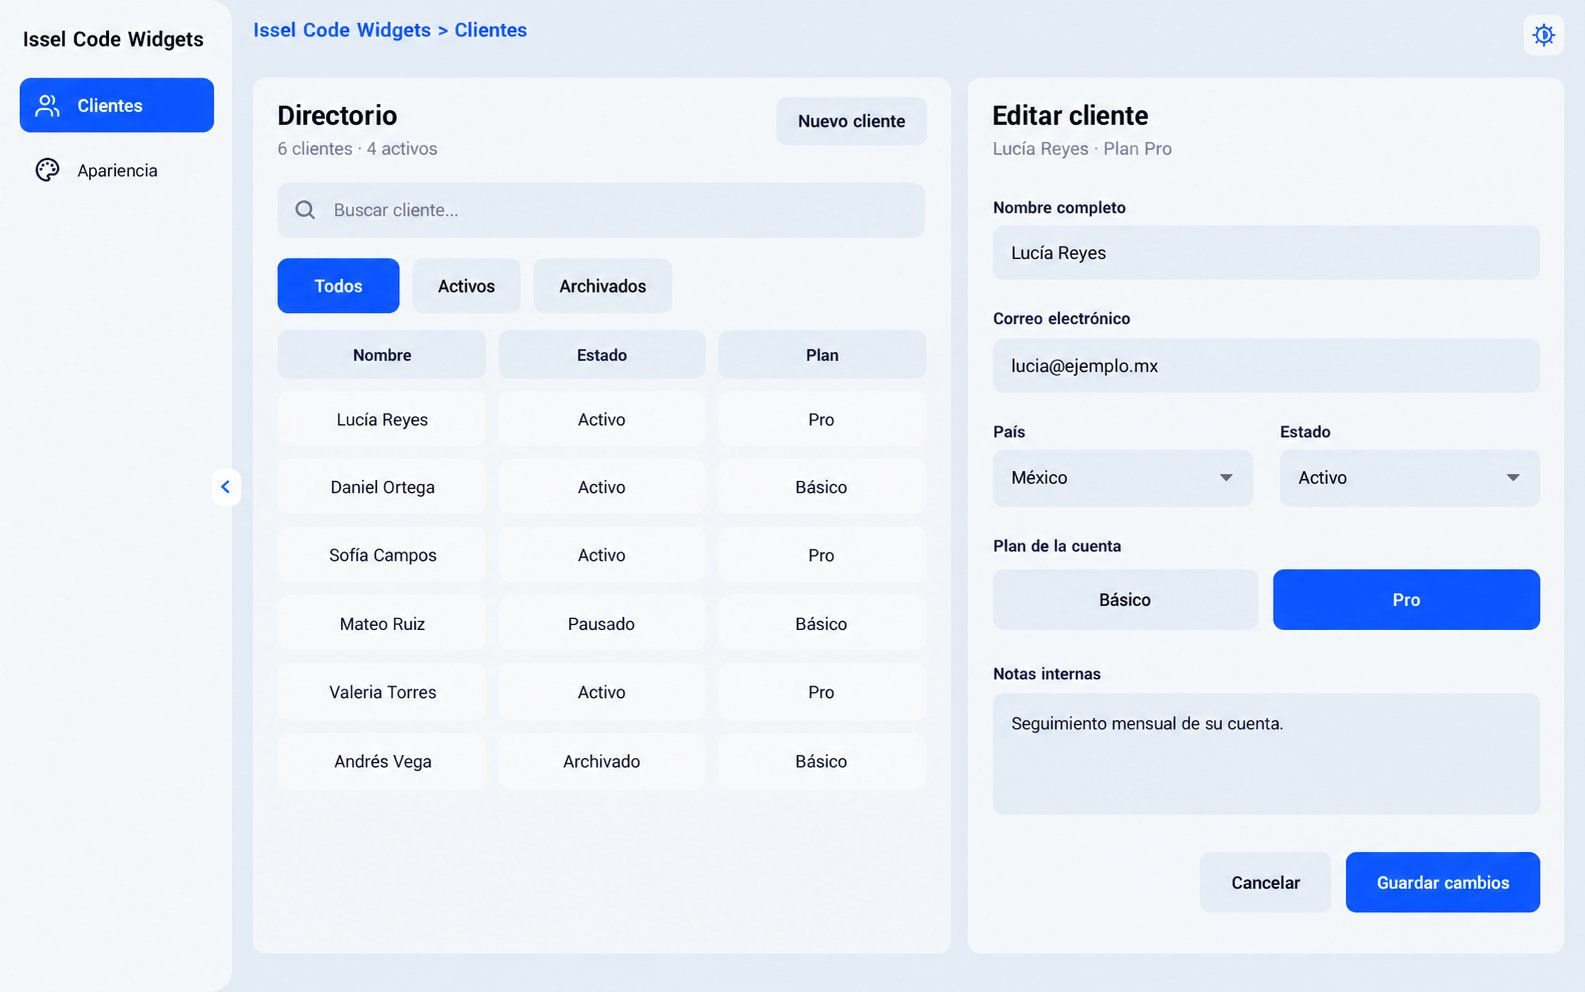Follow the Issel Code Widgets breadcrumb link

pyautogui.click(x=342, y=30)
